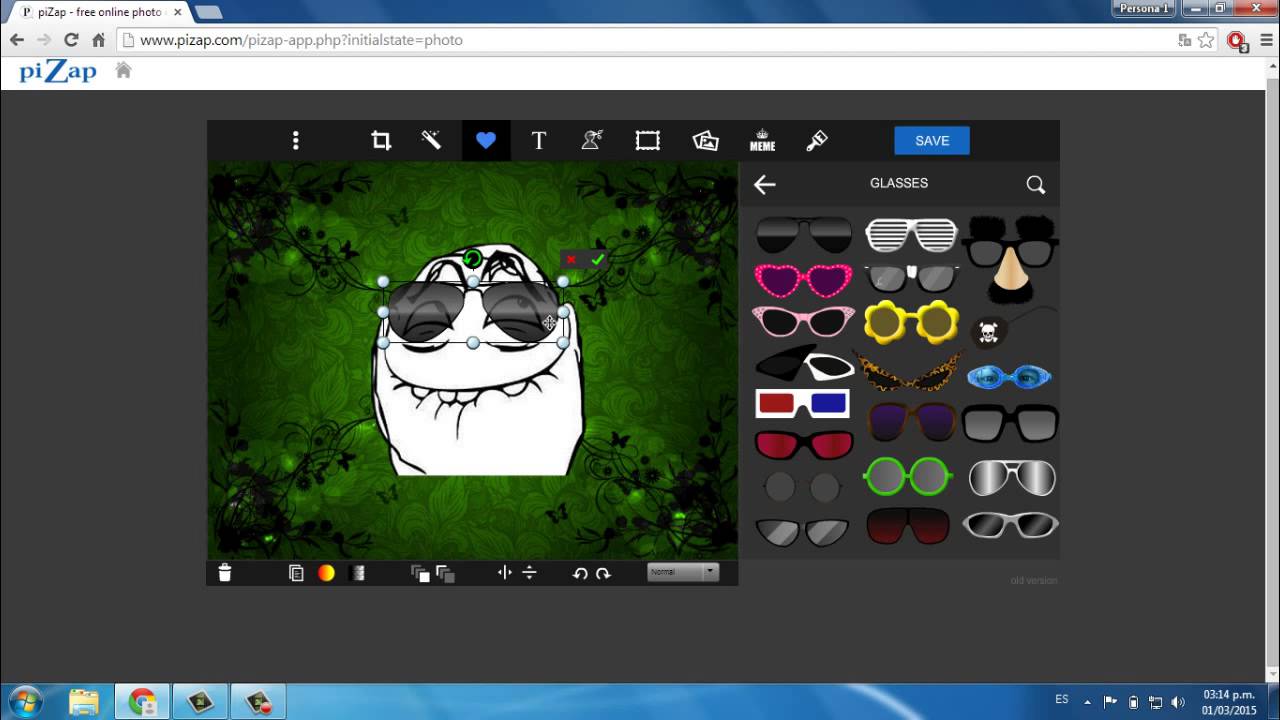
Task: Click the piZap logo
Action: (x=58, y=71)
